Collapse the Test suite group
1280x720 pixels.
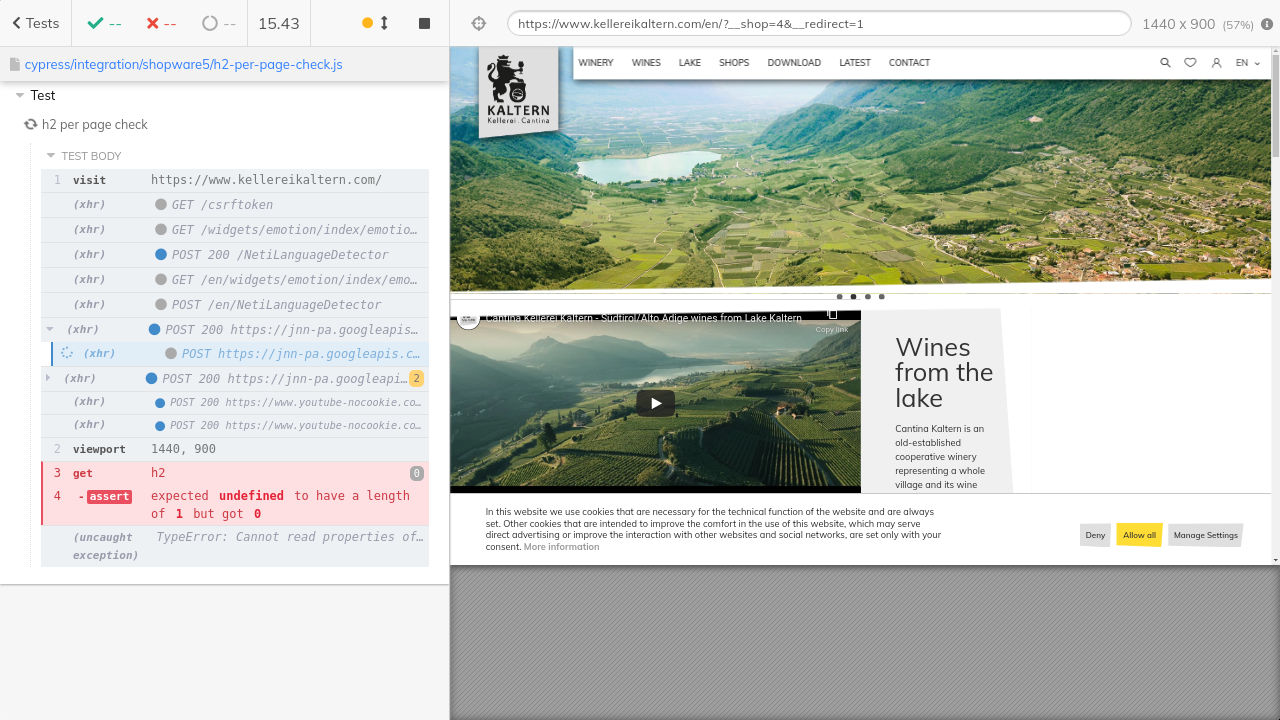tap(20, 96)
